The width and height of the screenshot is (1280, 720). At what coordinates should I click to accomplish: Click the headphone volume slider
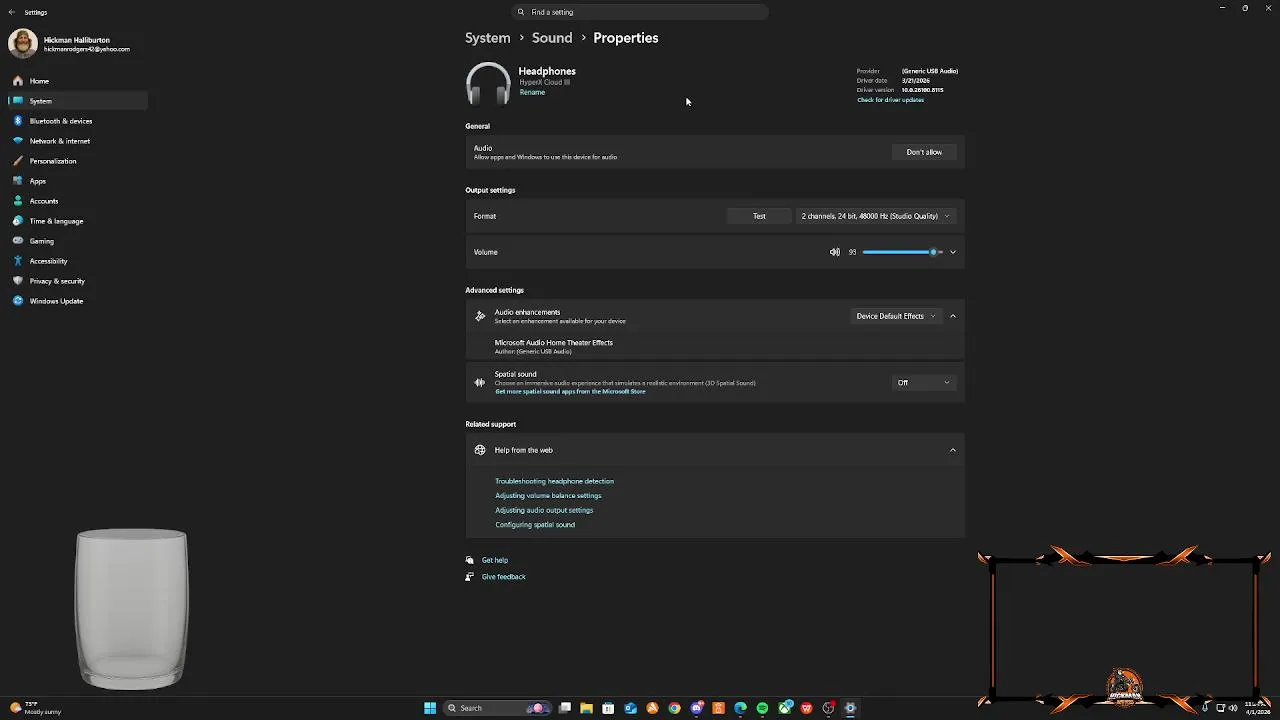[902, 252]
